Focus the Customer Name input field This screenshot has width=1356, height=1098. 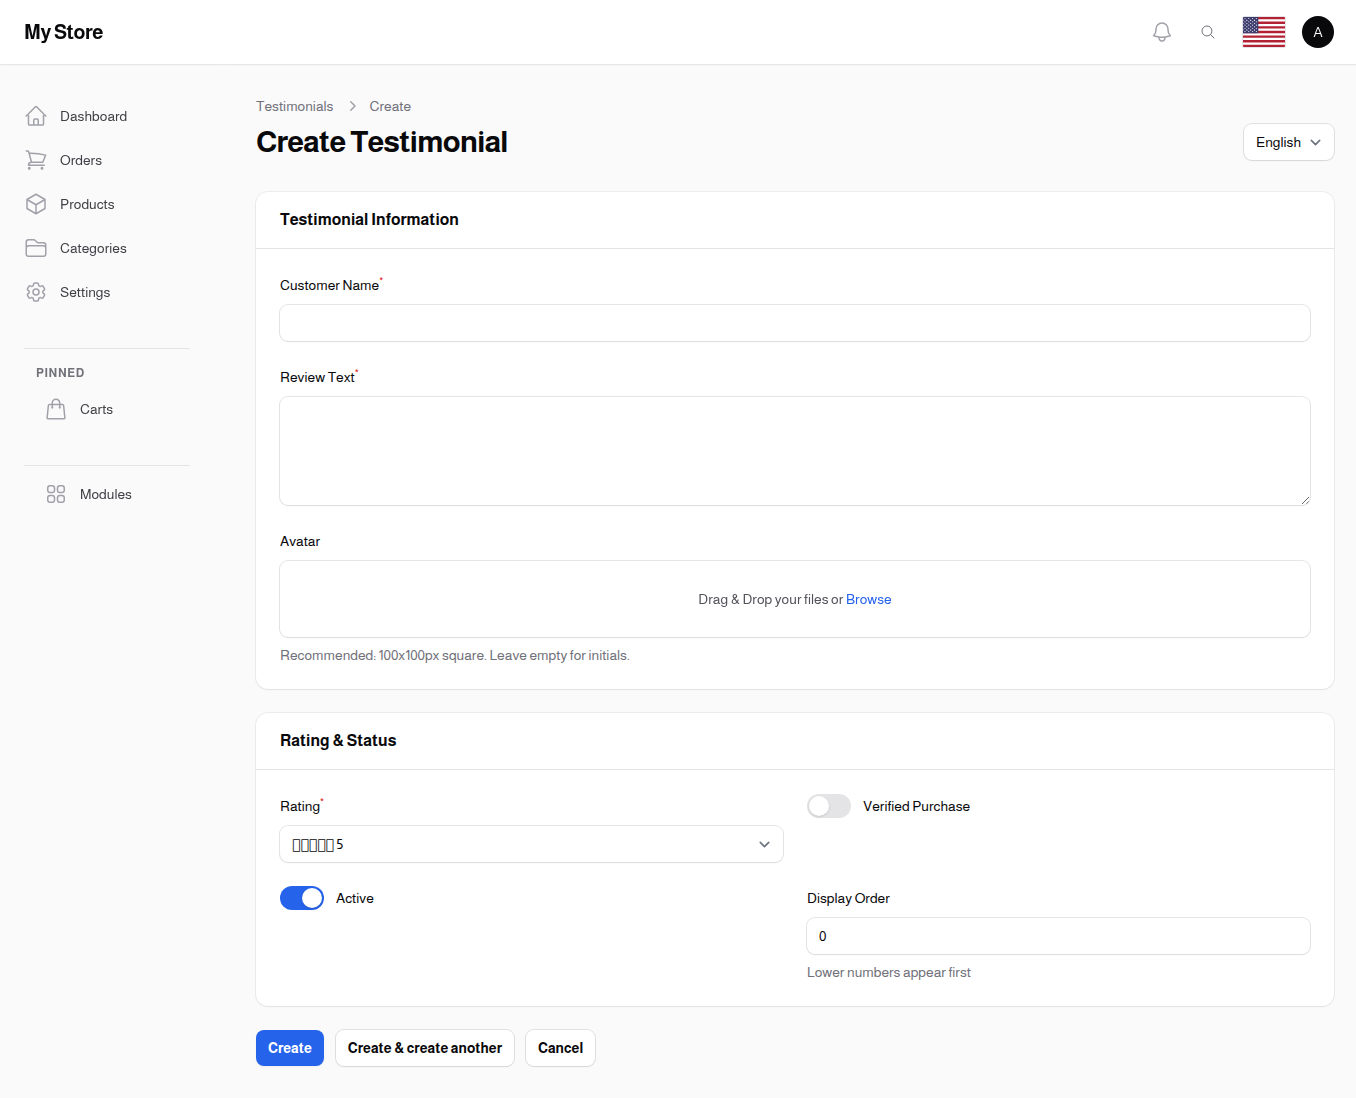(x=795, y=323)
